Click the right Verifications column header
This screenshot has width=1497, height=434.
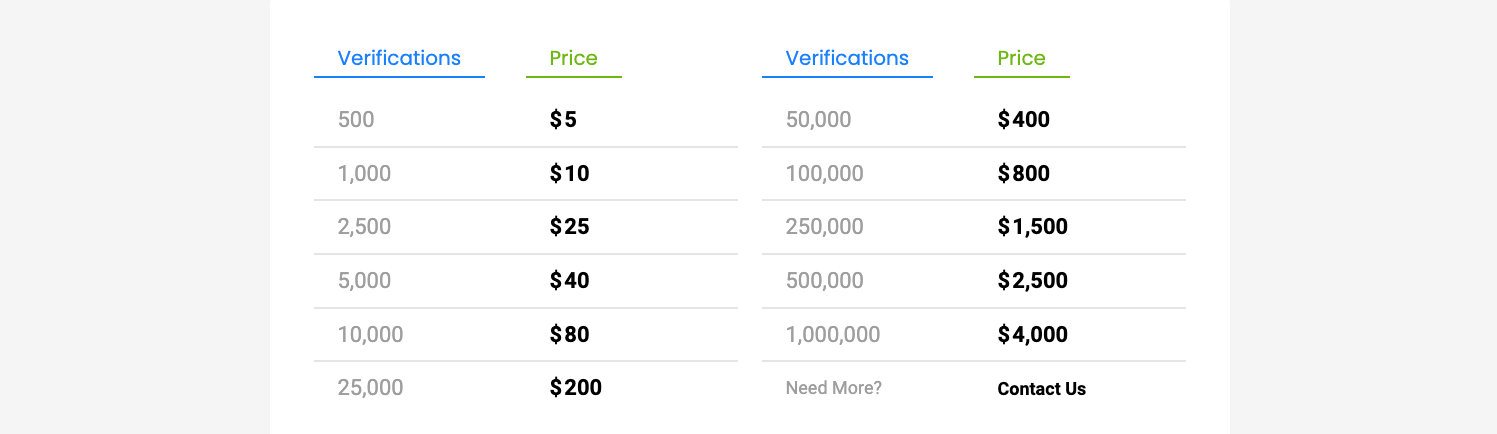point(847,58)
